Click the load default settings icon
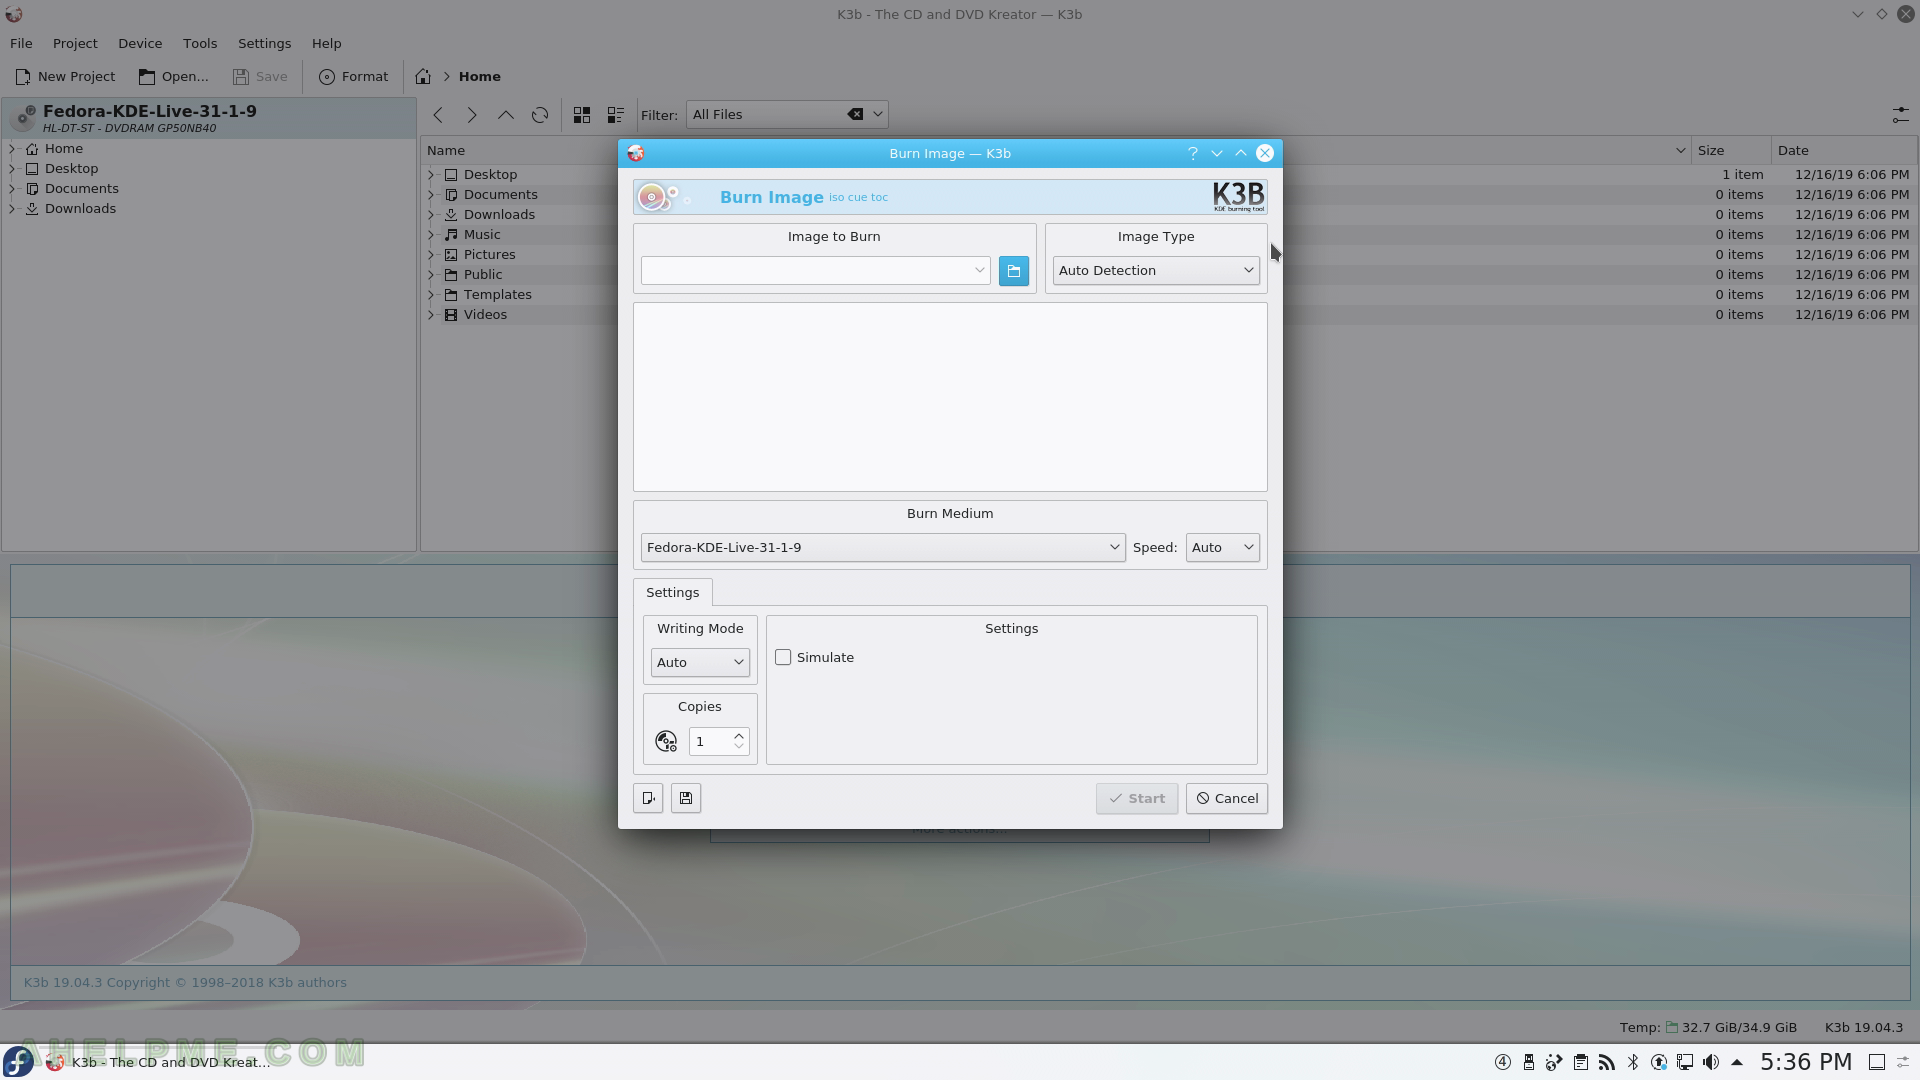The width and height of the screenshot is (1920, 1080). [648, 798]
